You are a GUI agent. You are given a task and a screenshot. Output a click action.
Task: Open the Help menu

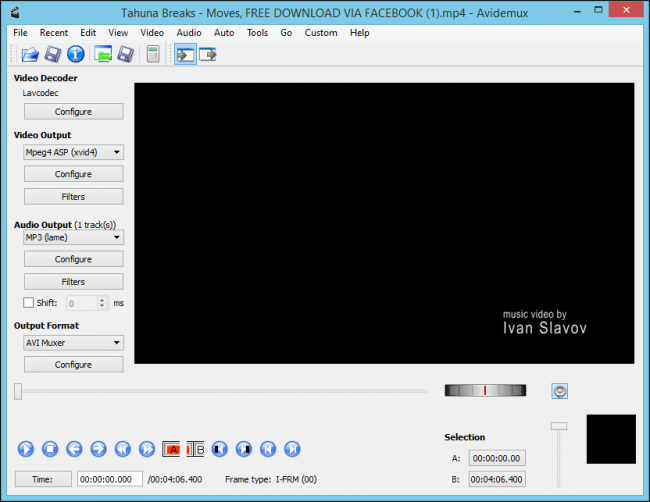click(x=359, y=33)
